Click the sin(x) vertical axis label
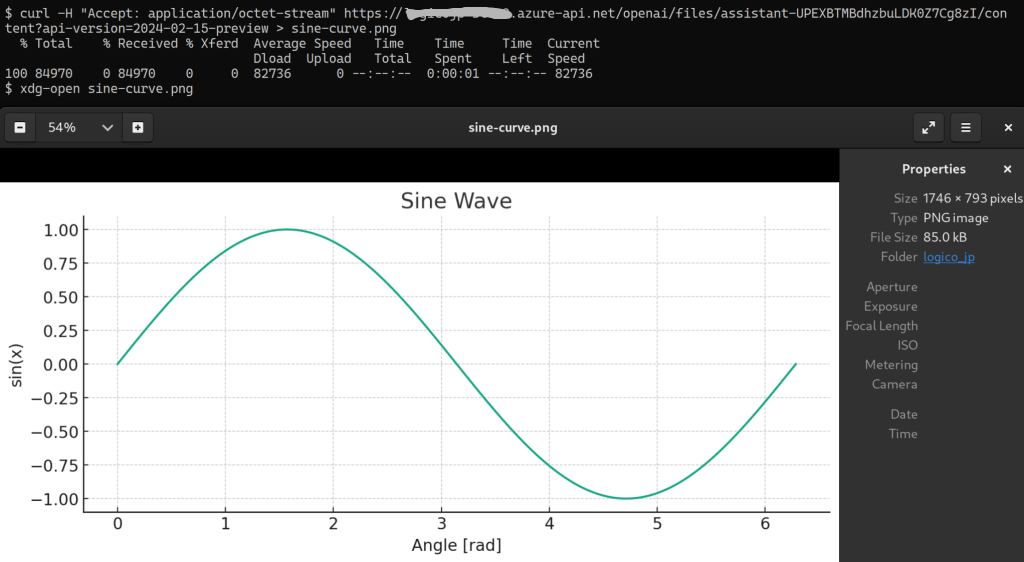The width and height of the screenshot is (1024, 562). (17, 364)
